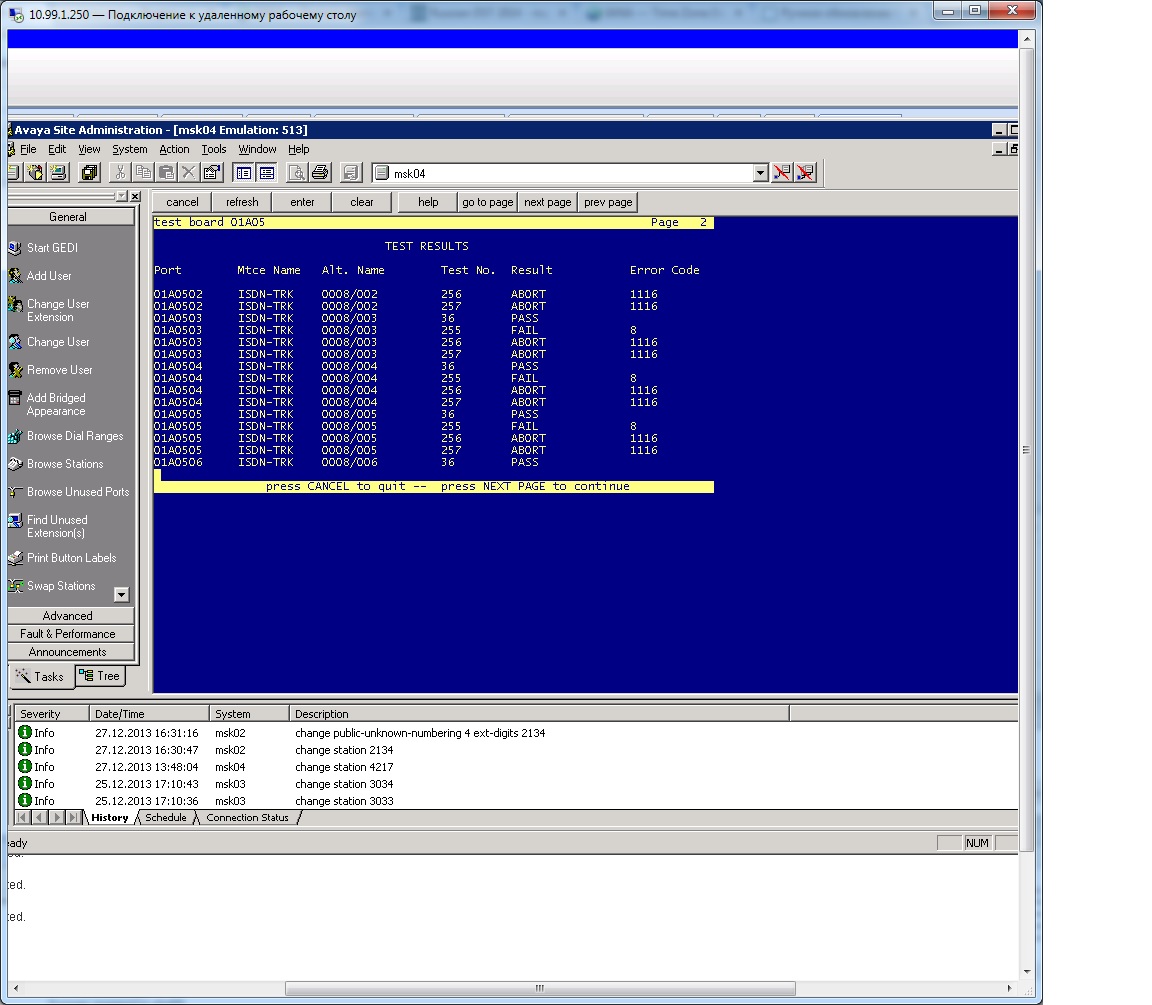Open the Change User Extension task

[x=58, y=311]
